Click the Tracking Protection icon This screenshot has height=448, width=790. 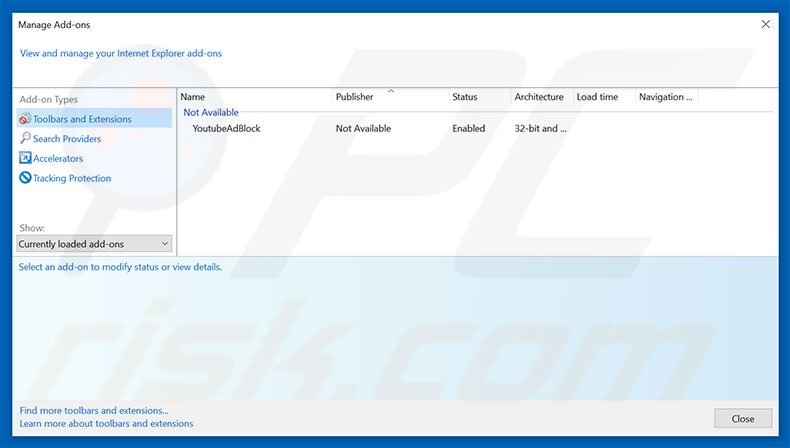point(25,178)
